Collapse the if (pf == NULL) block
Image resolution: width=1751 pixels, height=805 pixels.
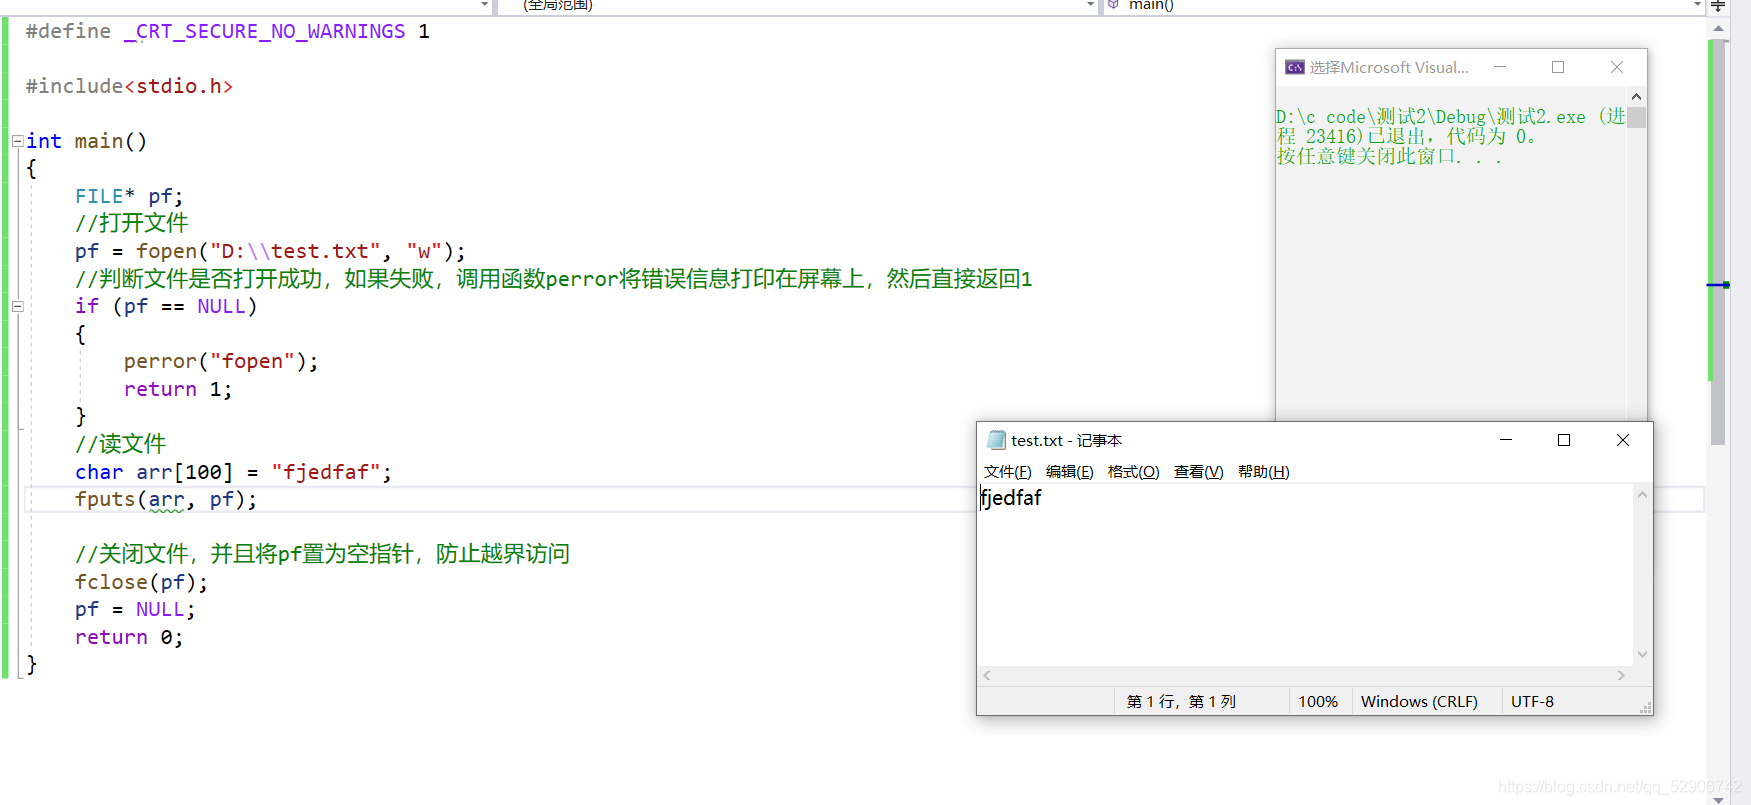(x=17, y=306)
